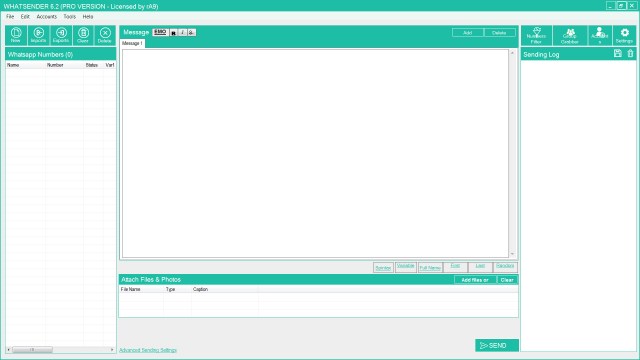Viewport: 640px width, 360px height.
Task: Open the Numbers Filter tool
Action: coord(536,36)
